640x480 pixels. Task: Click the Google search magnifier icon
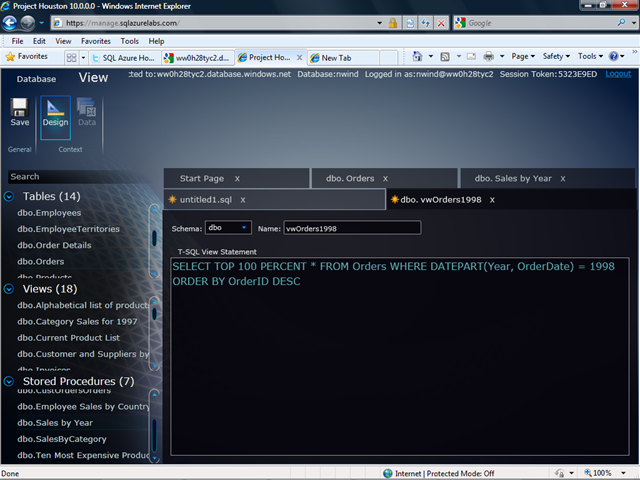click(x=621, y=22)
